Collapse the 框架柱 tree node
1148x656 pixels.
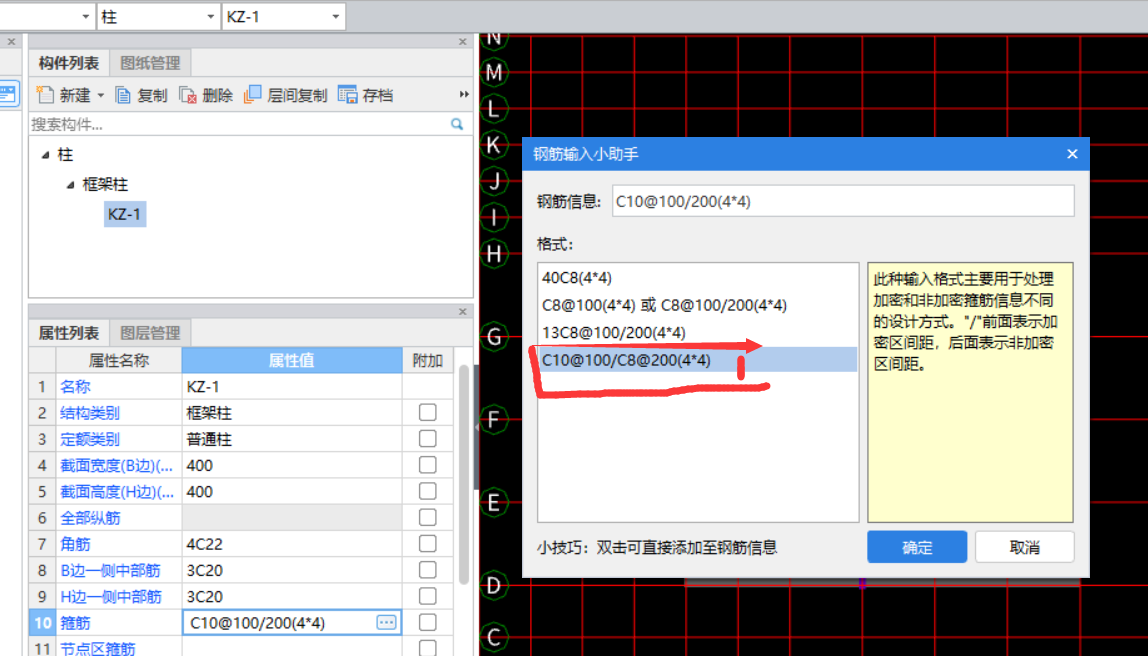pos(70,184)
